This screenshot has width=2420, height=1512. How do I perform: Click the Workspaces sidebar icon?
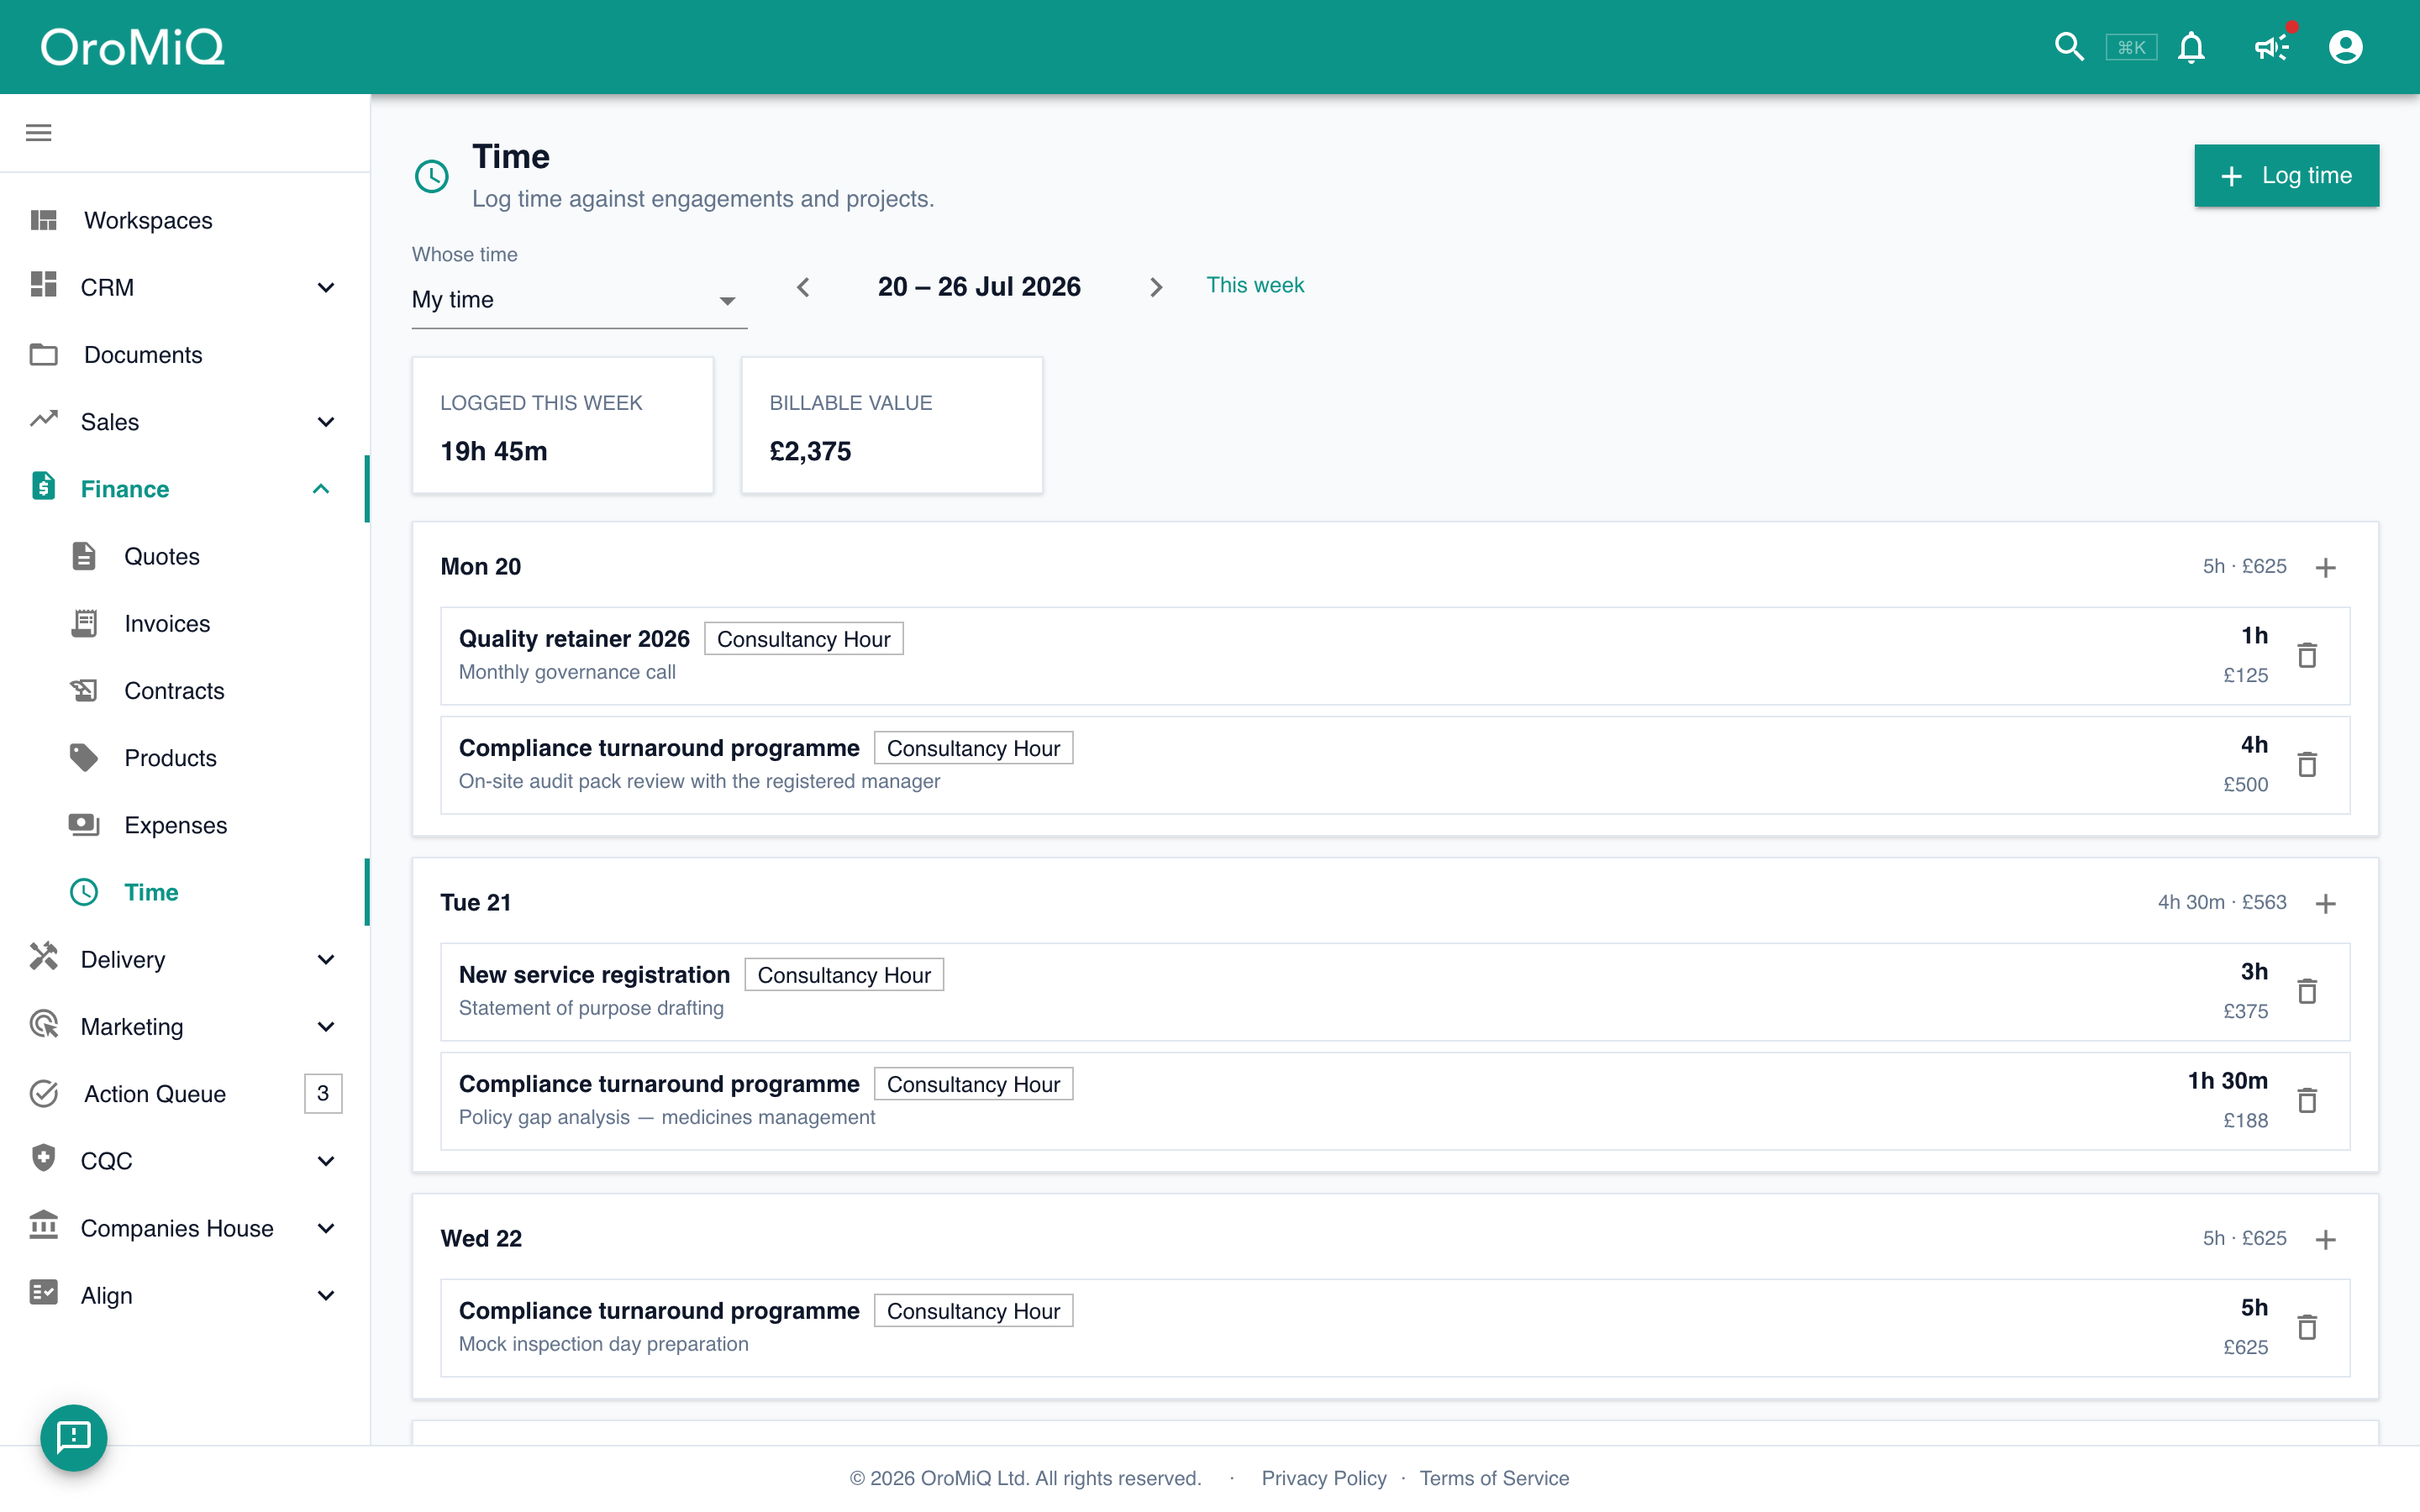(44, 220)
